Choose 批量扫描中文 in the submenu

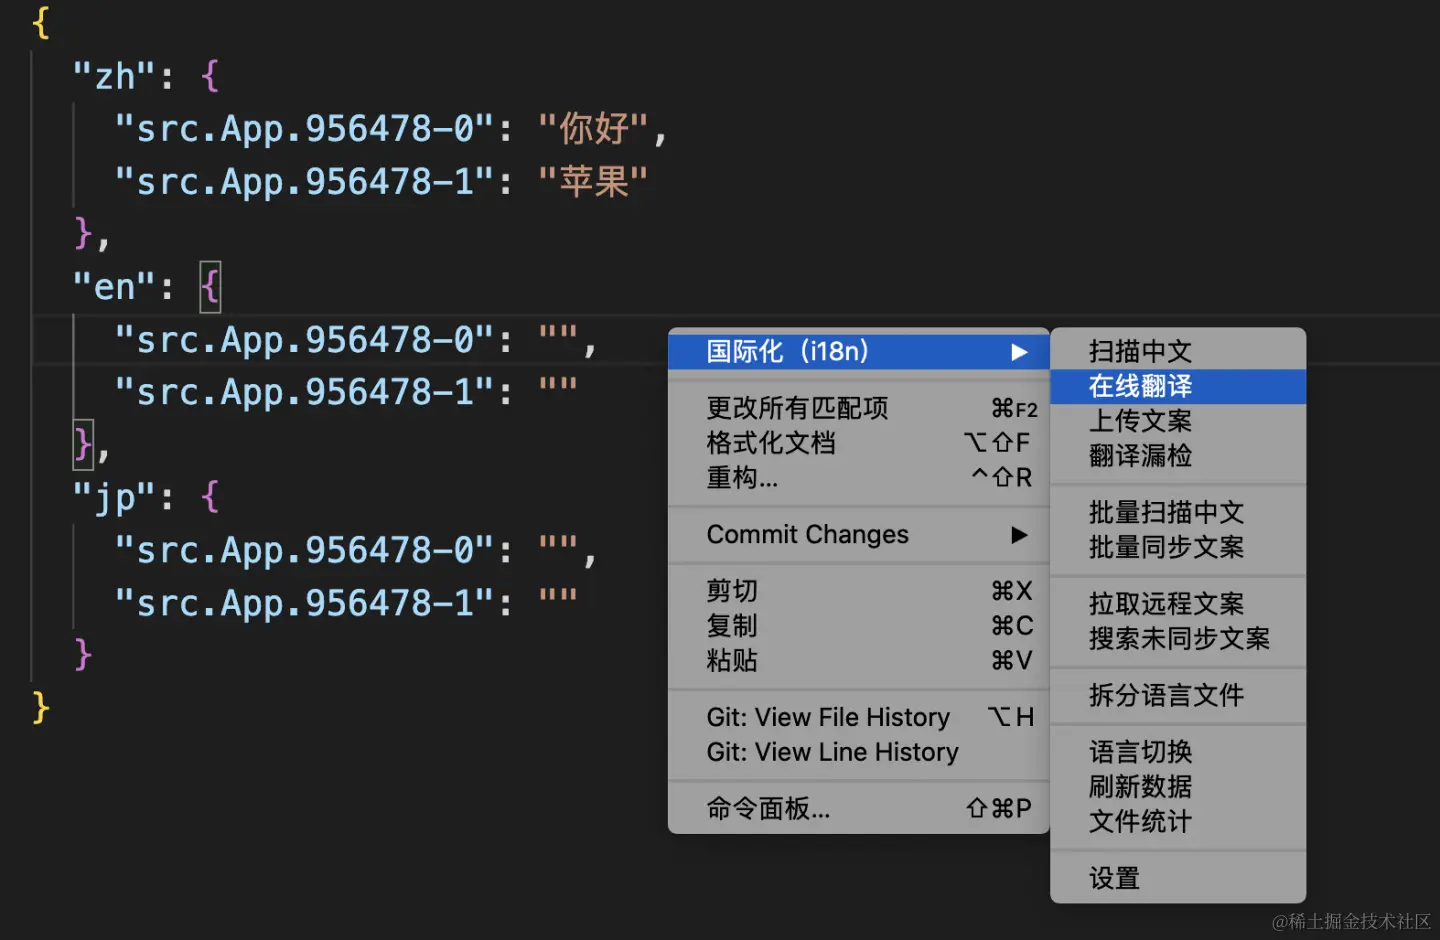[1178, 513]
